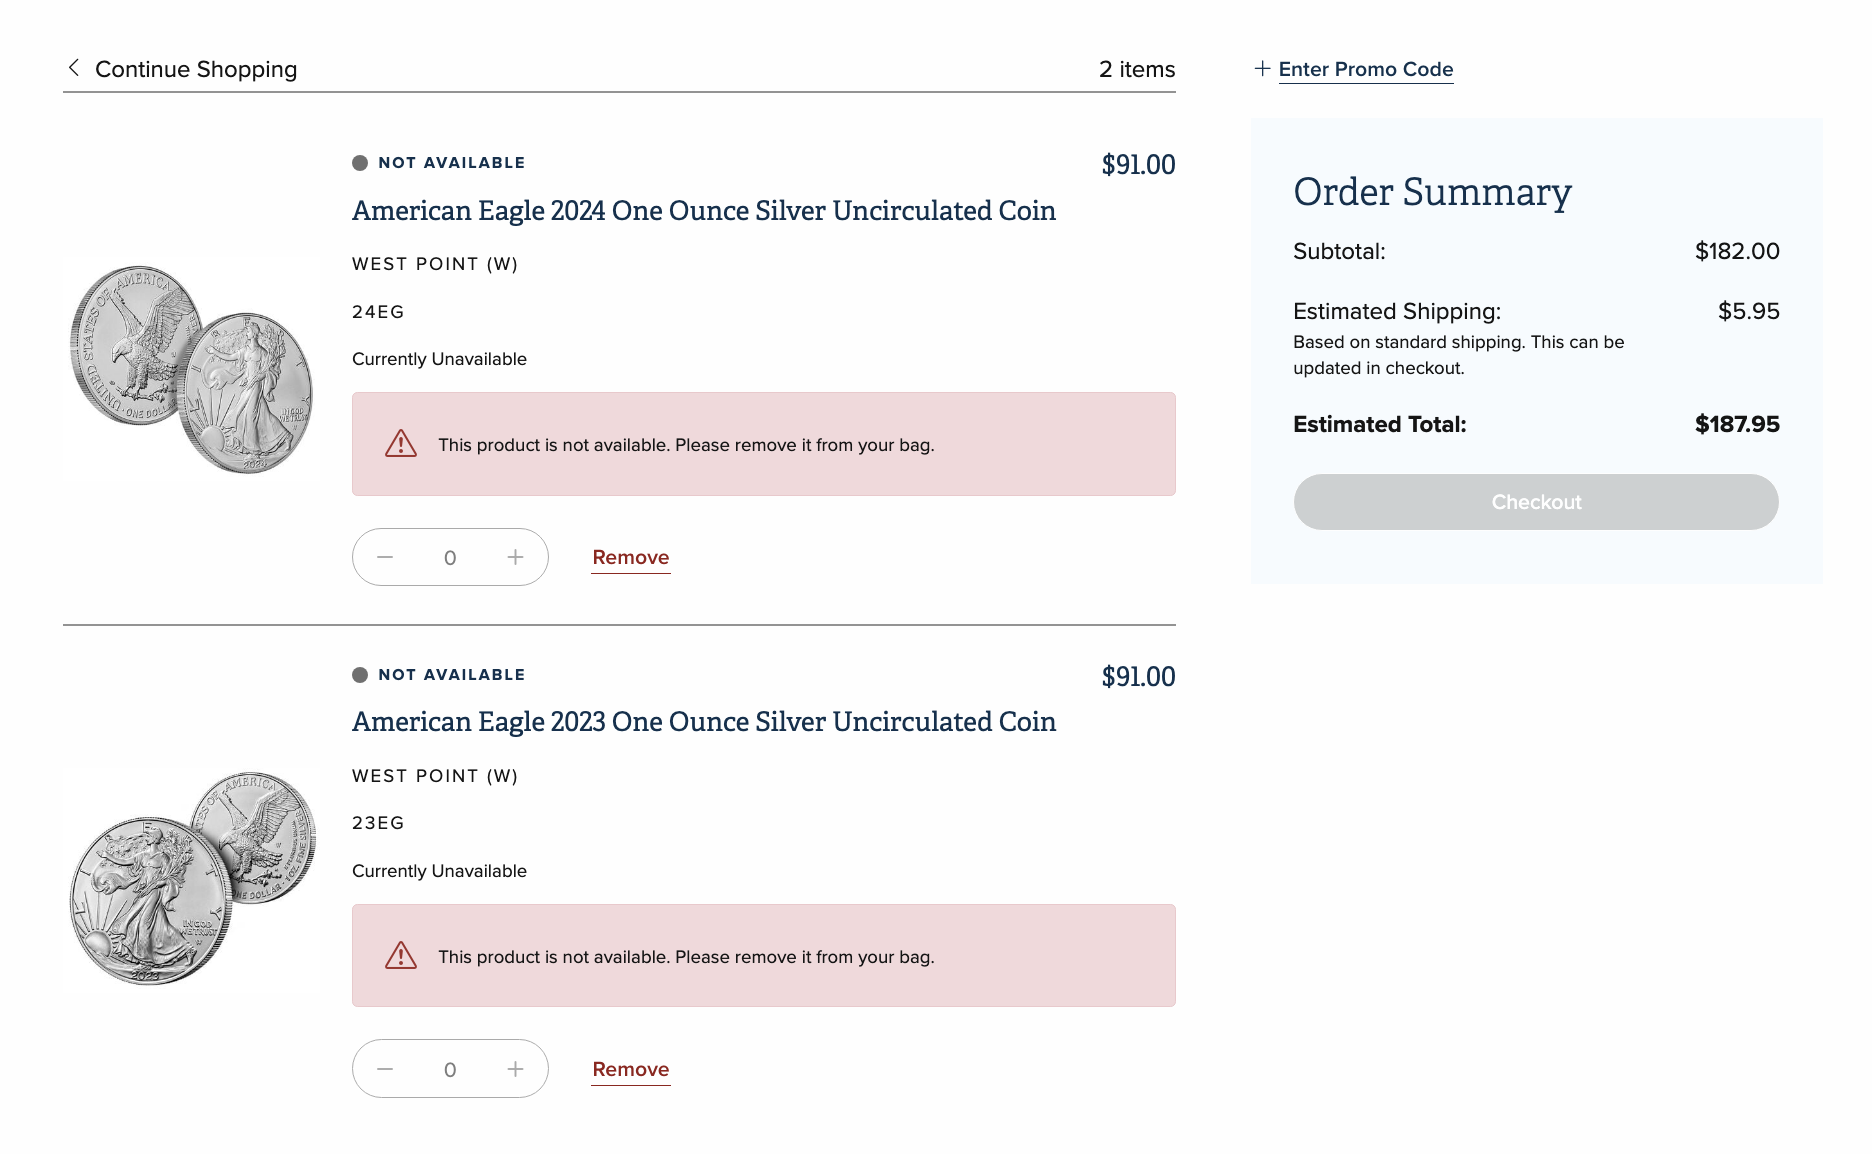The height and width of the screenshot is (1154, 1872).
Task: Increase quantity for the 2023 Silver Eagle coin
Action: point(515,1069)
